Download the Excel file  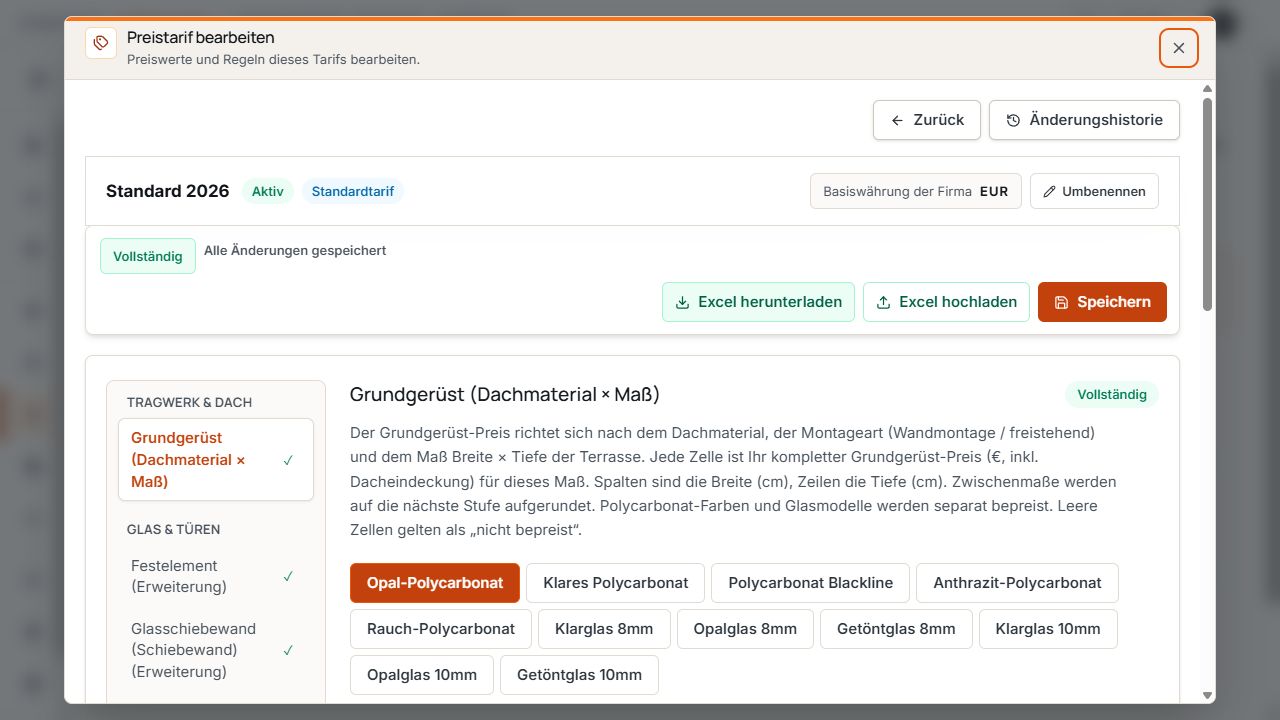[758, 302]
